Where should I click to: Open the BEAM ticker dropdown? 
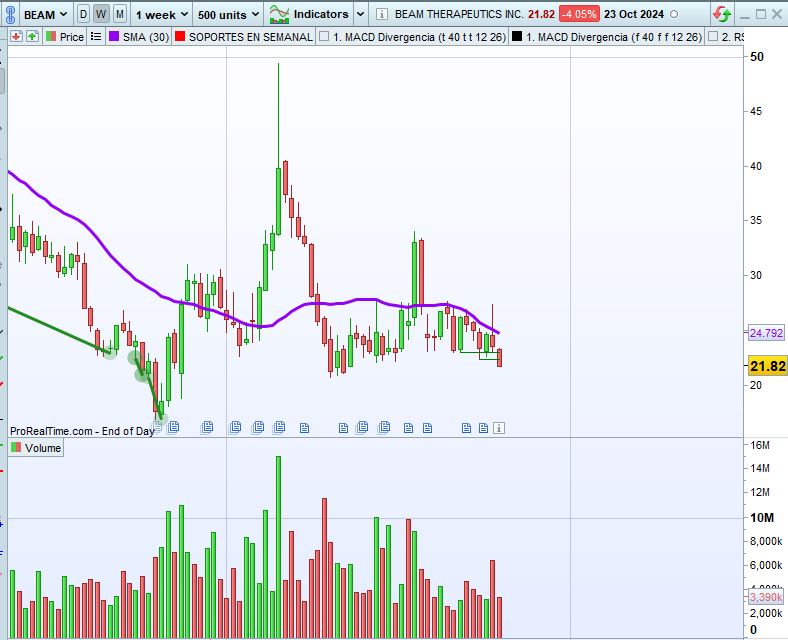tap(45, 15)
